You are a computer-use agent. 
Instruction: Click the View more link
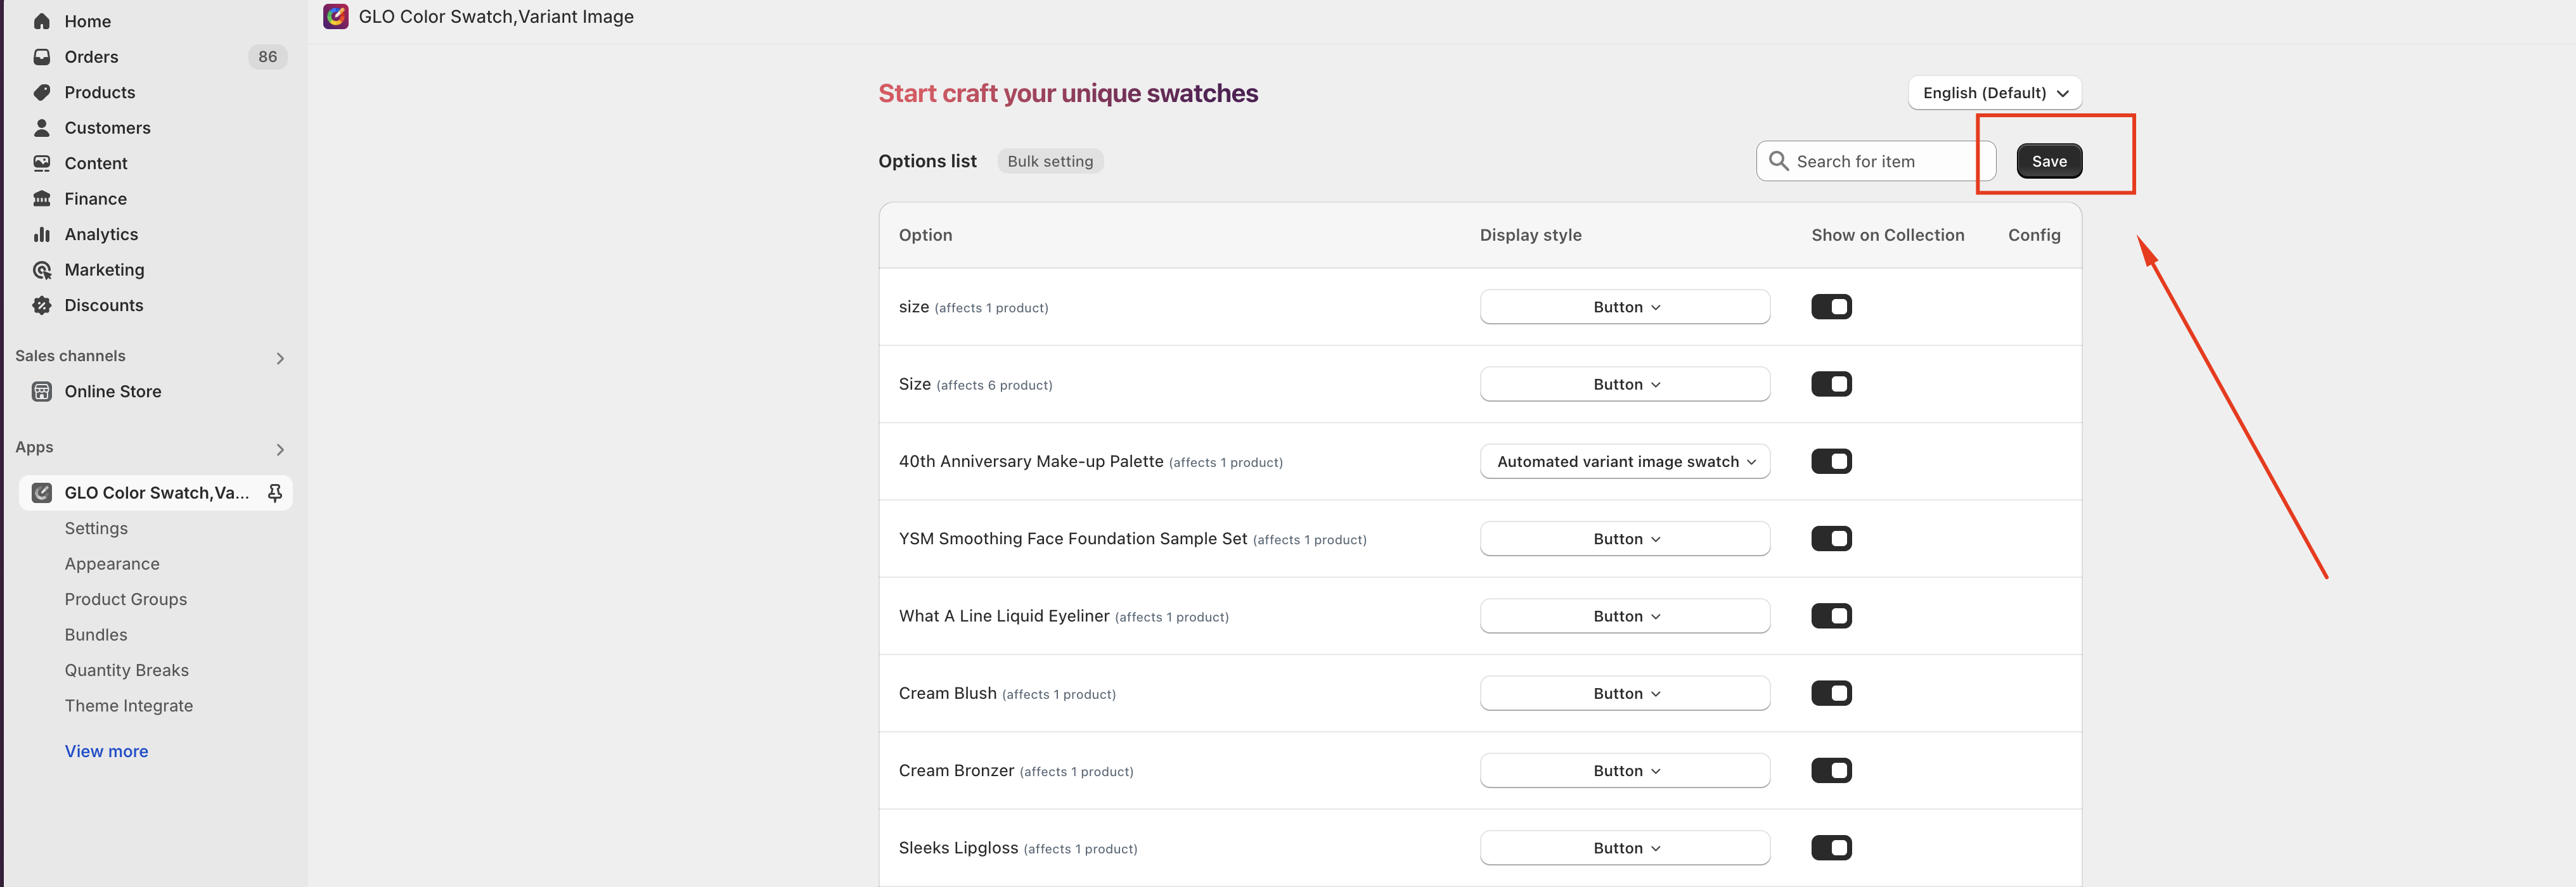106,751
